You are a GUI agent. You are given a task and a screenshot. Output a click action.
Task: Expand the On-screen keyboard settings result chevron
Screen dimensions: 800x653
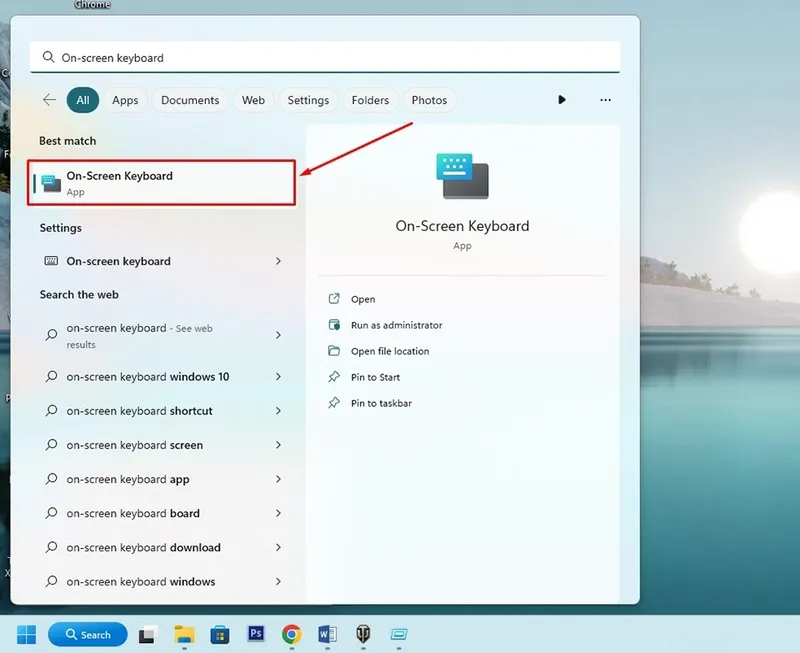(278, 261)
